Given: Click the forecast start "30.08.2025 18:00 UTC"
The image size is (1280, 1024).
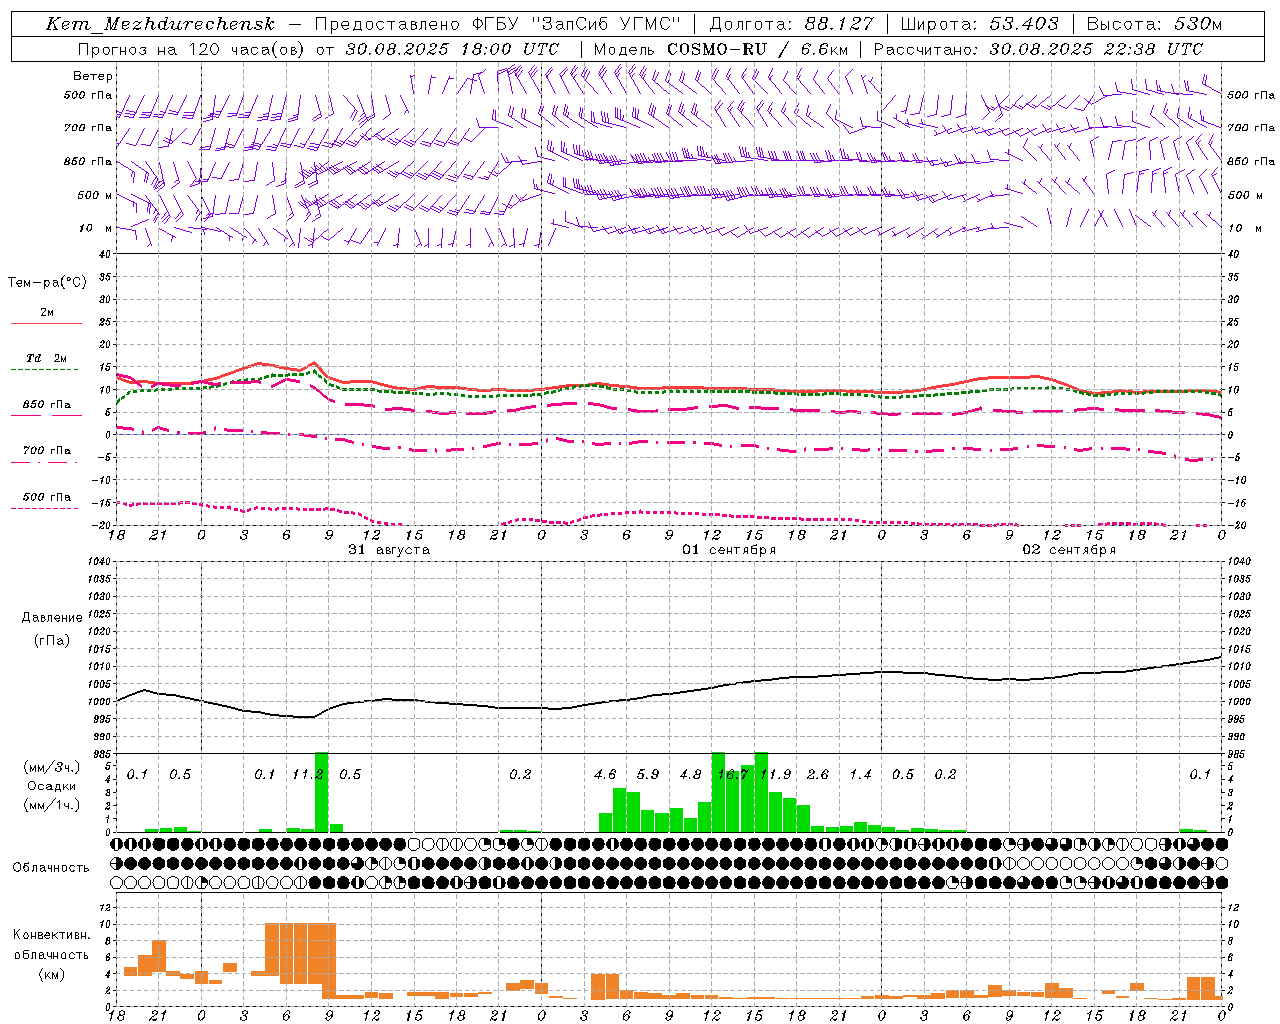Looking at the screenshot, I should pyautogui.click(x=452, y=49).
